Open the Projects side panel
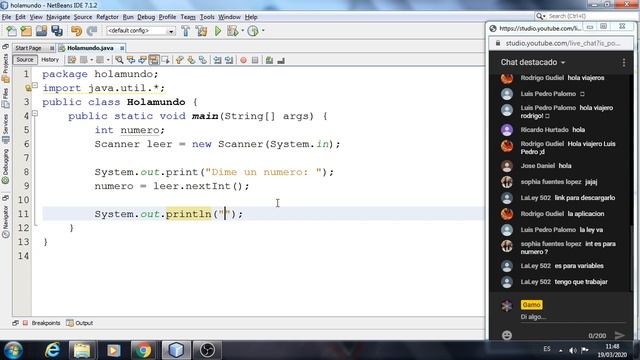 [6, 68]
